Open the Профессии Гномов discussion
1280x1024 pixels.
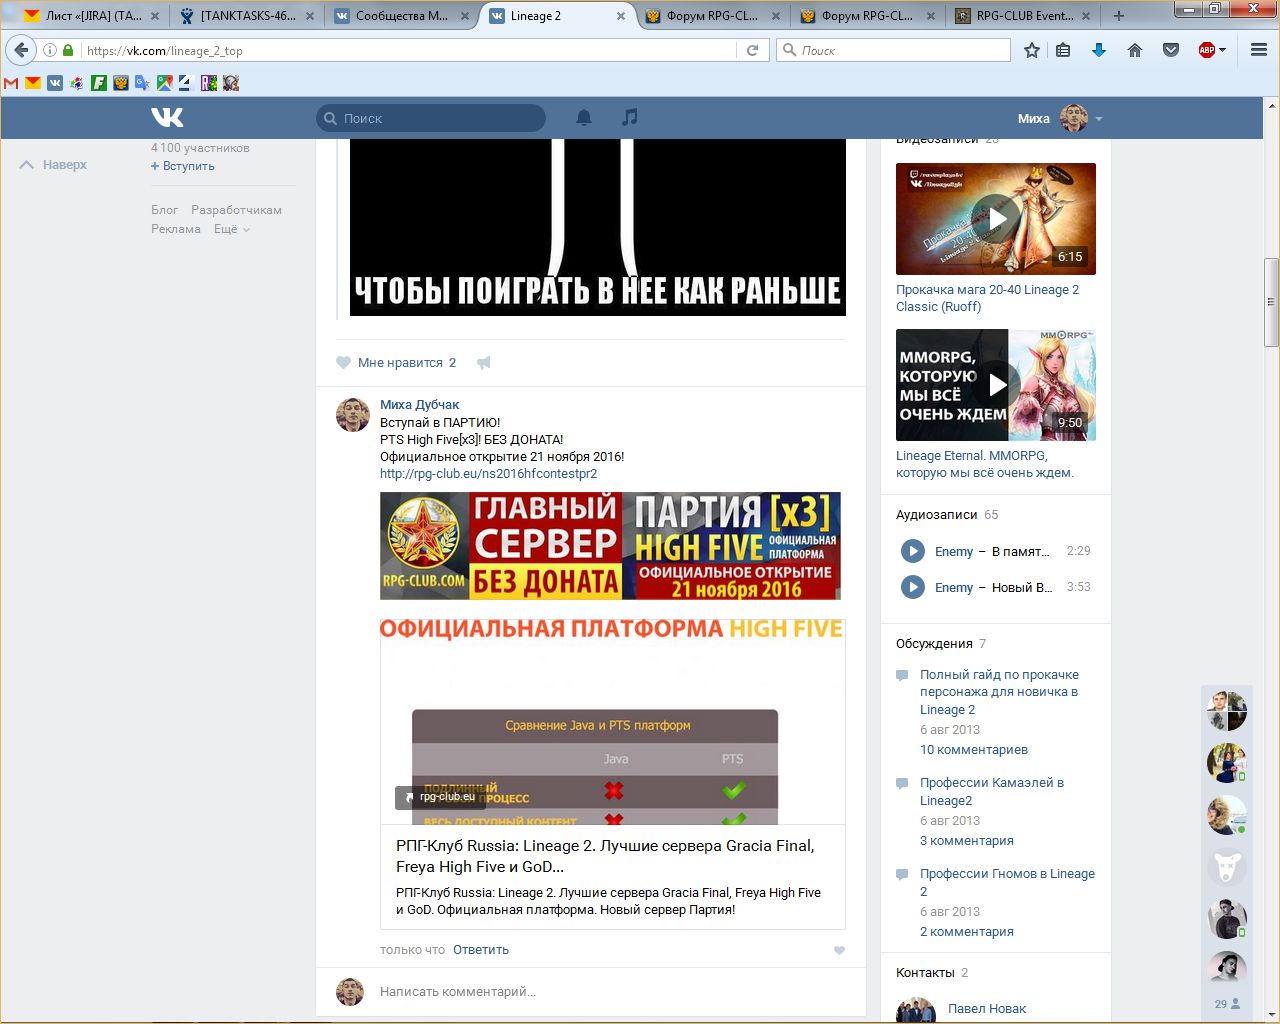click(1007, 883)
